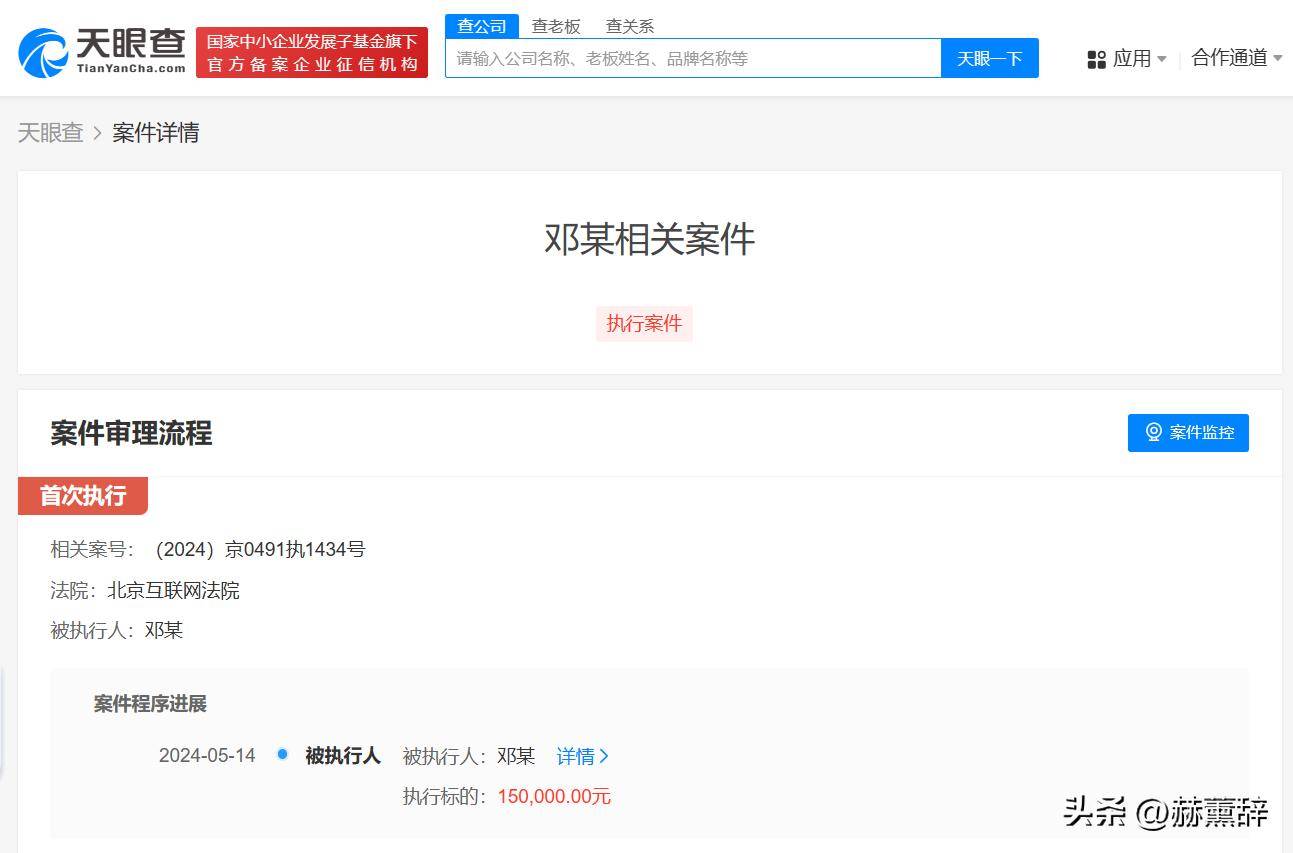Click the camera icon in 案件监控 button

pos(1153,432)
